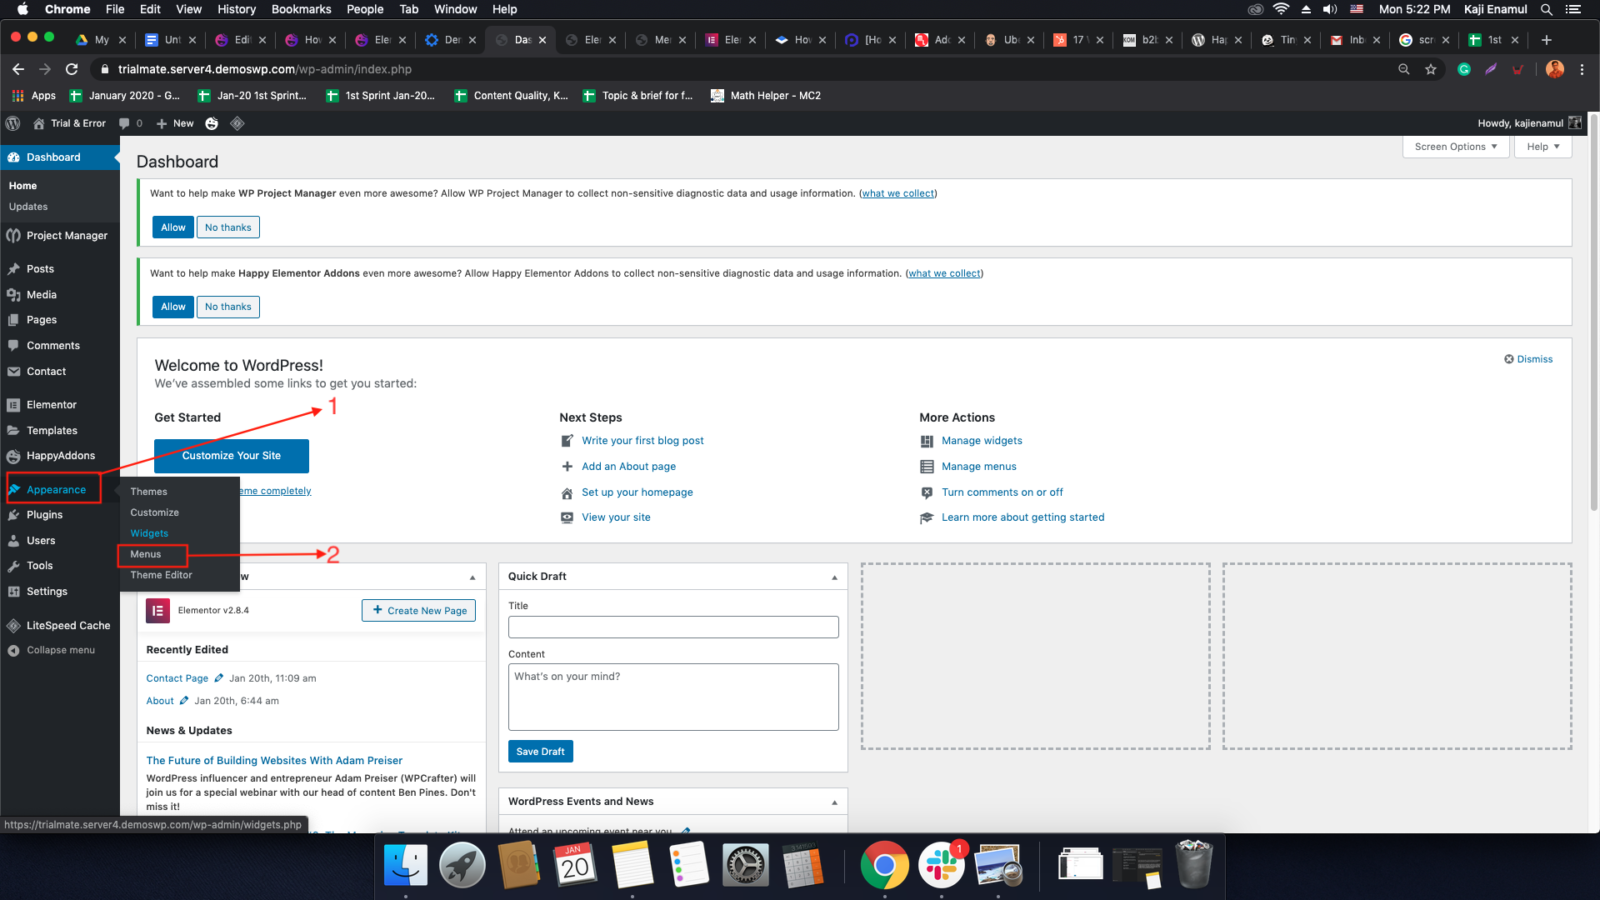This screenshot has height=900, width=1600.
Task: Allow WP Project Manager data collection
Action: [x=173, y=227]
